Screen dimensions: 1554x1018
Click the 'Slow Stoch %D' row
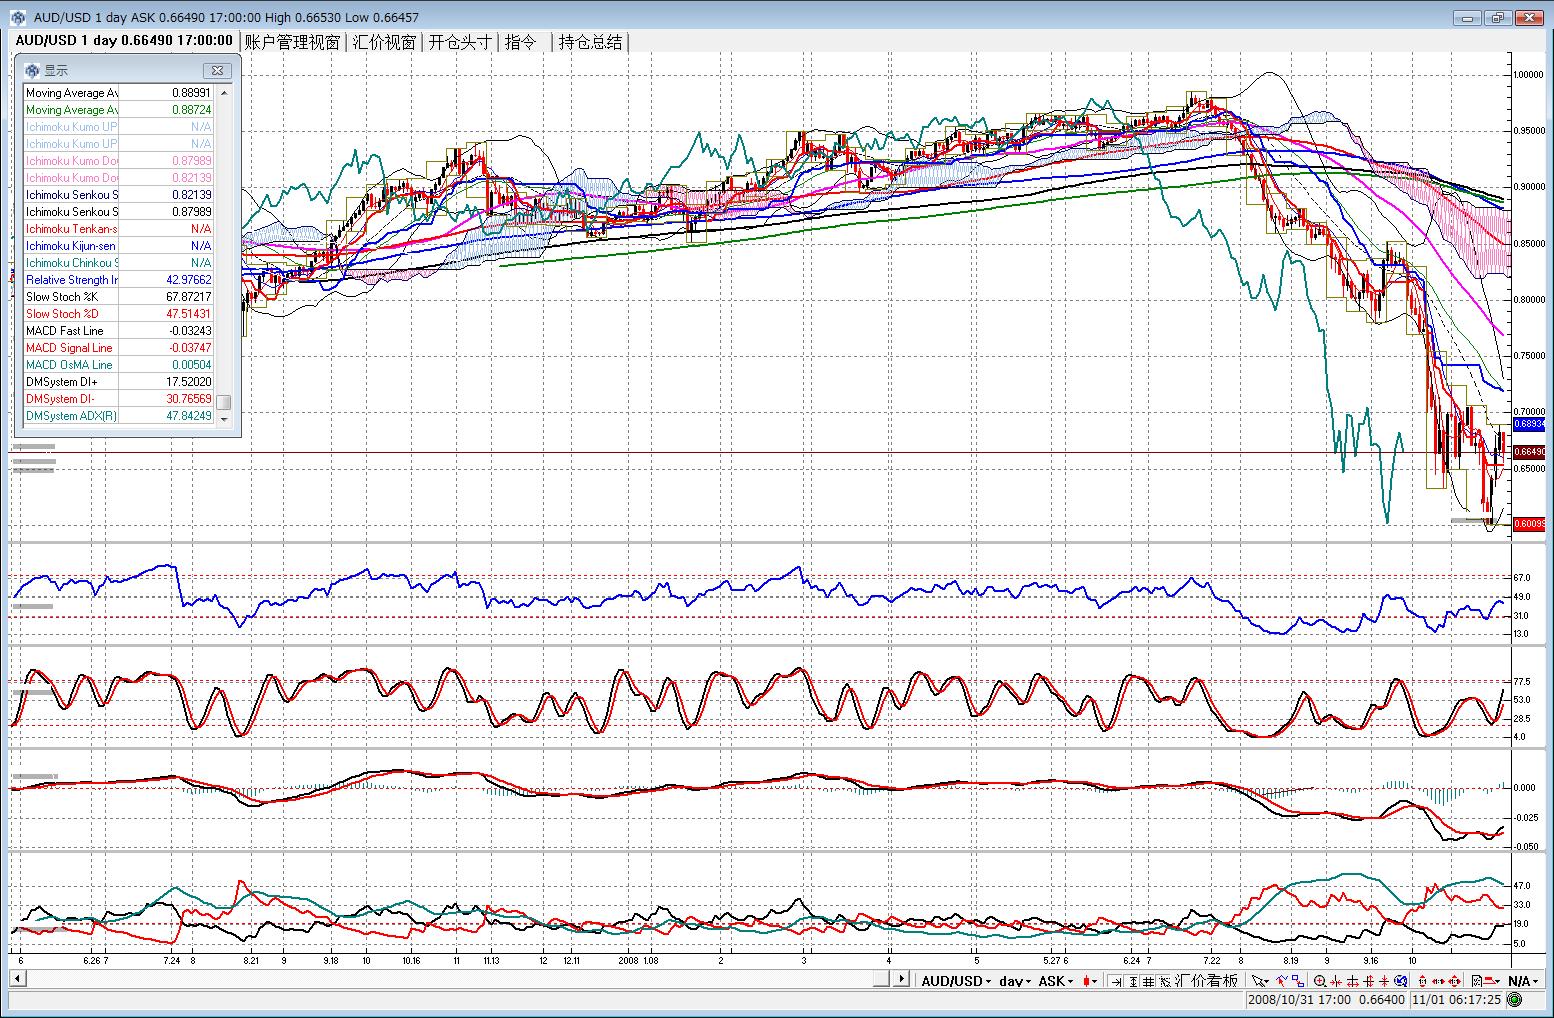click(x=120, y=314)
